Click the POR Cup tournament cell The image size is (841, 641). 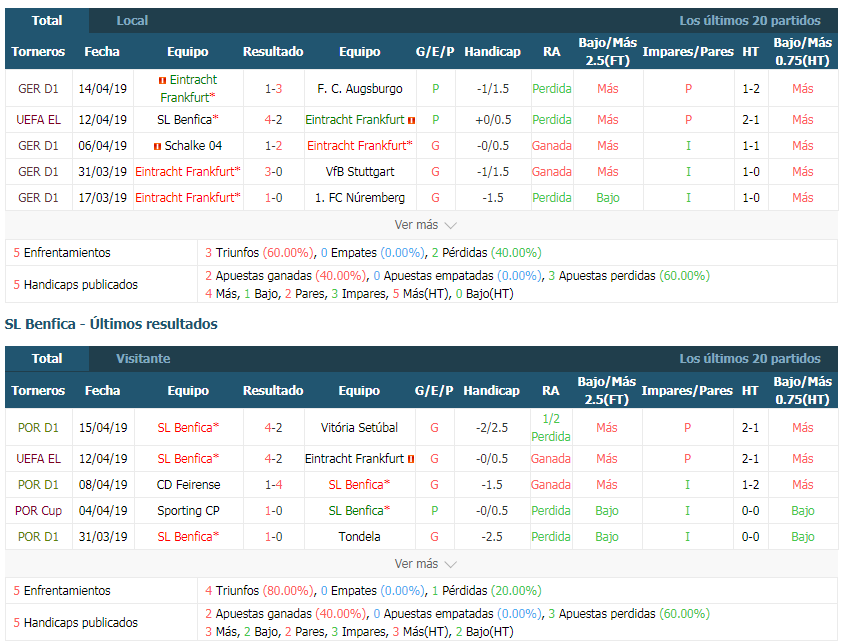point(38,511)
